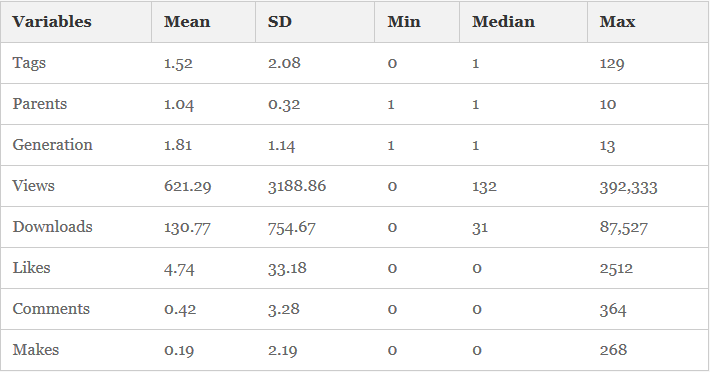The width and height of the screenshot is (710, 372).
Task: Click the Variables column header
Action: (52, 22)
